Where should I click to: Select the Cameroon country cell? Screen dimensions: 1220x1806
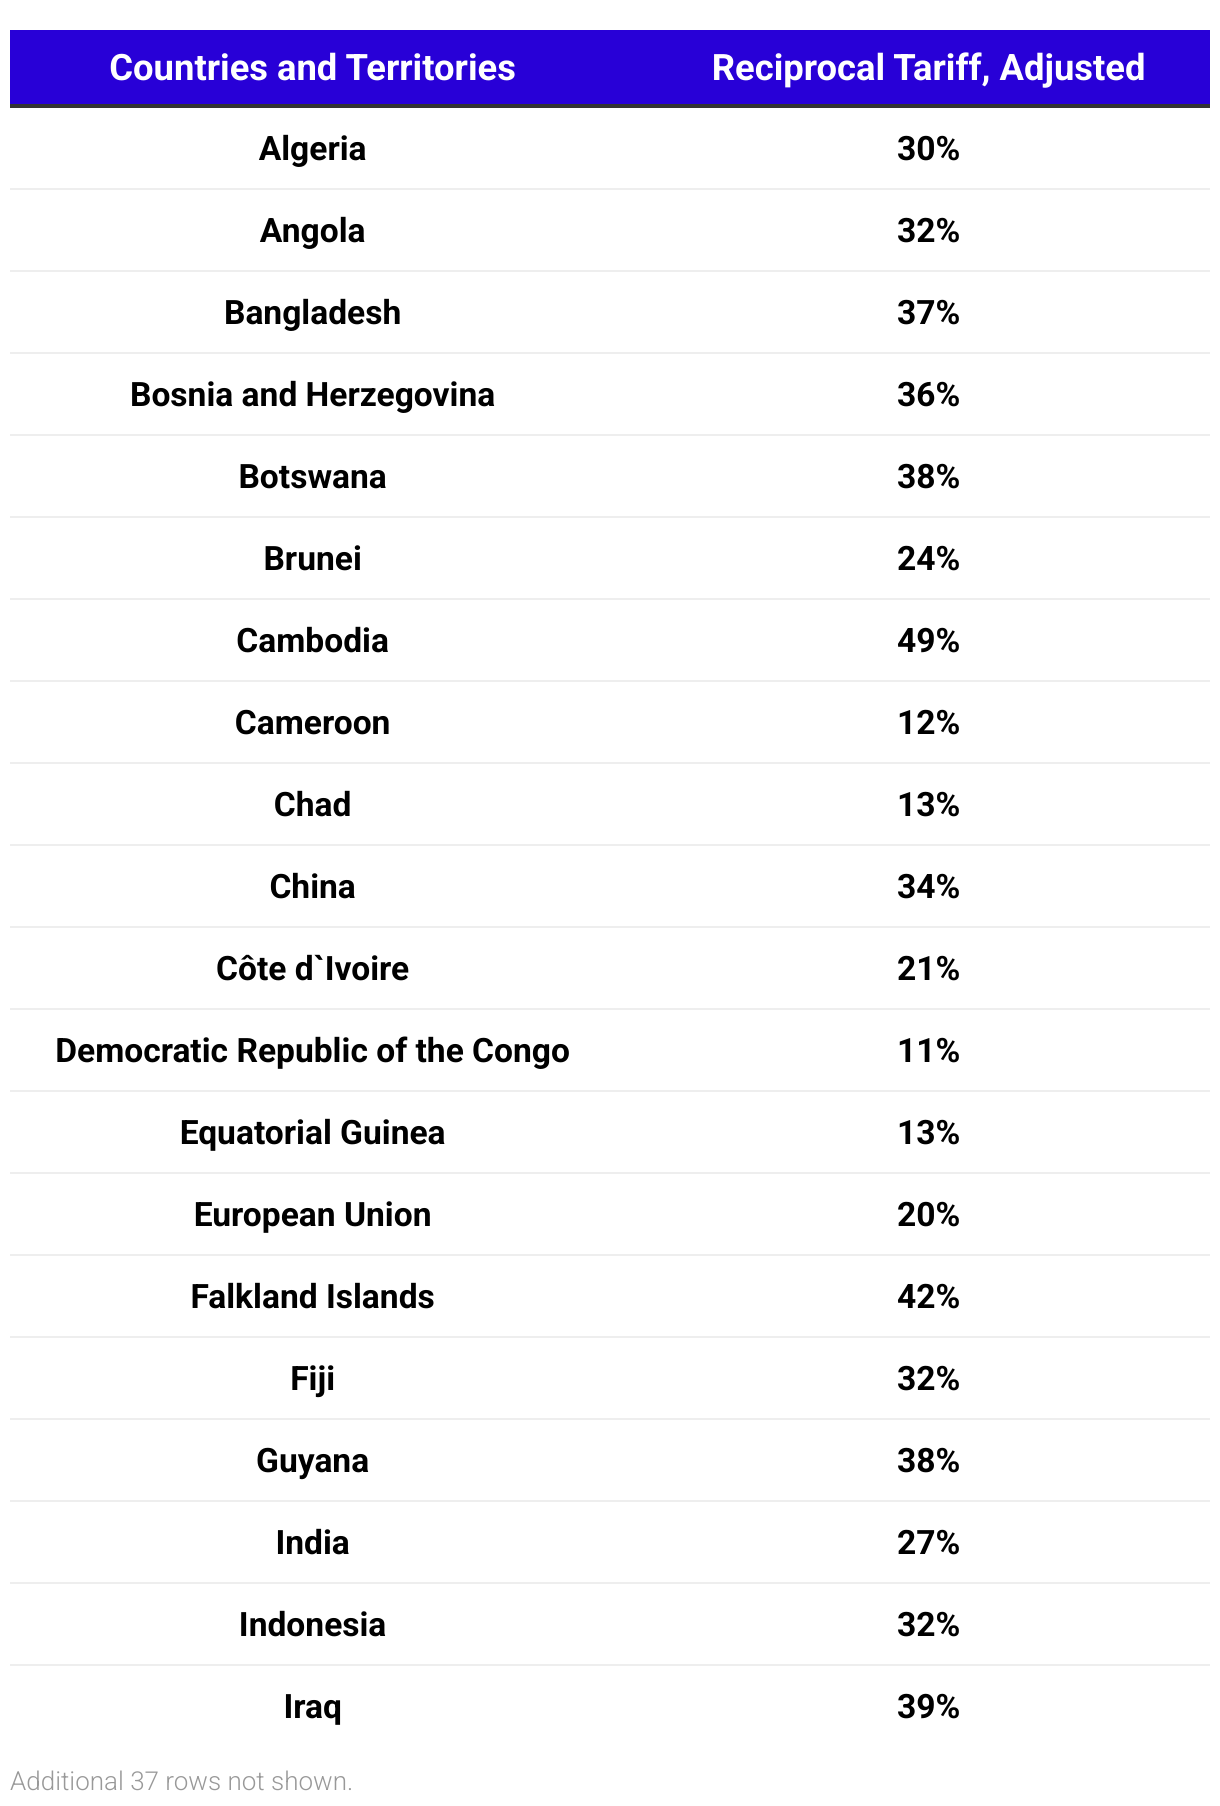pyautogui.click(x=312, y=723)
